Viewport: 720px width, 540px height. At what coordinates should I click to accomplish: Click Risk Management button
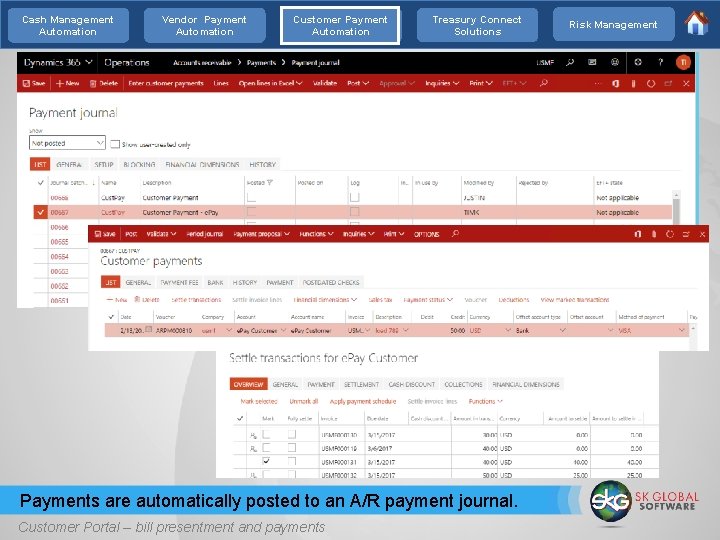(x=613, y=24)
